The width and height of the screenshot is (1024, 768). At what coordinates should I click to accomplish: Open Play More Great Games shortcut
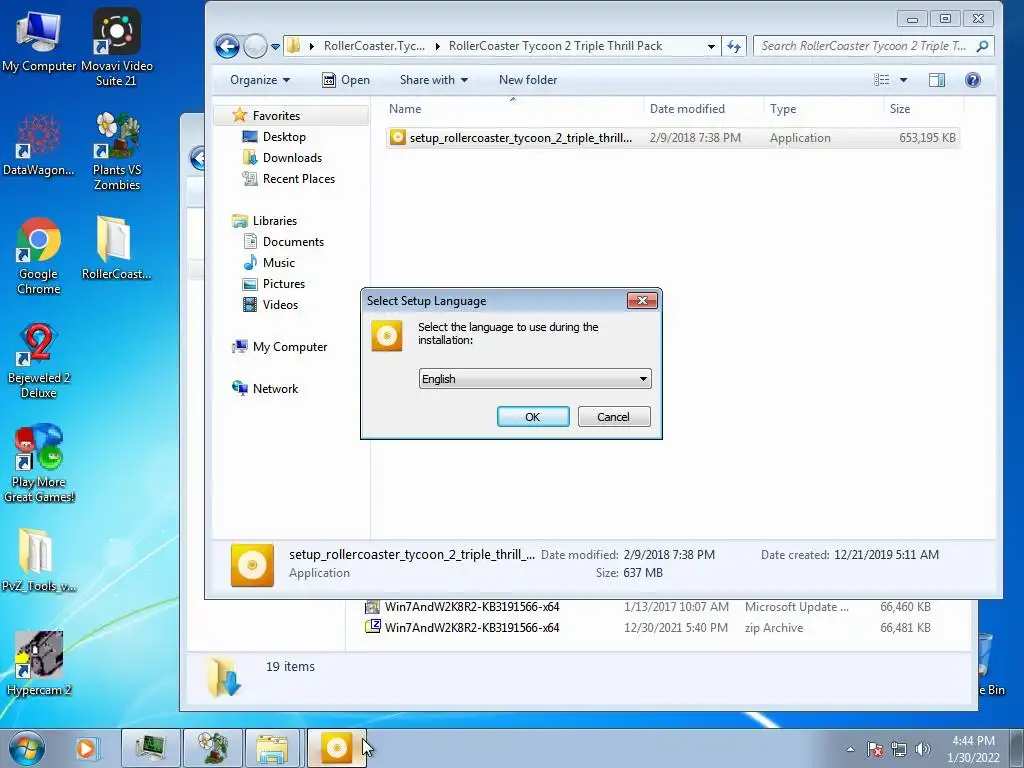39,464
